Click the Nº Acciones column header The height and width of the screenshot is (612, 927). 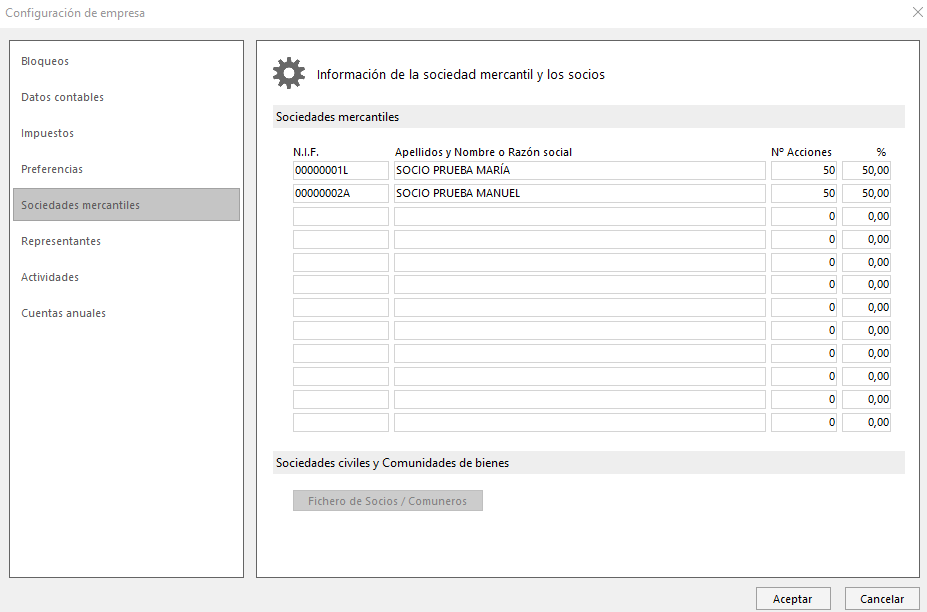click(x=801, y=152)
